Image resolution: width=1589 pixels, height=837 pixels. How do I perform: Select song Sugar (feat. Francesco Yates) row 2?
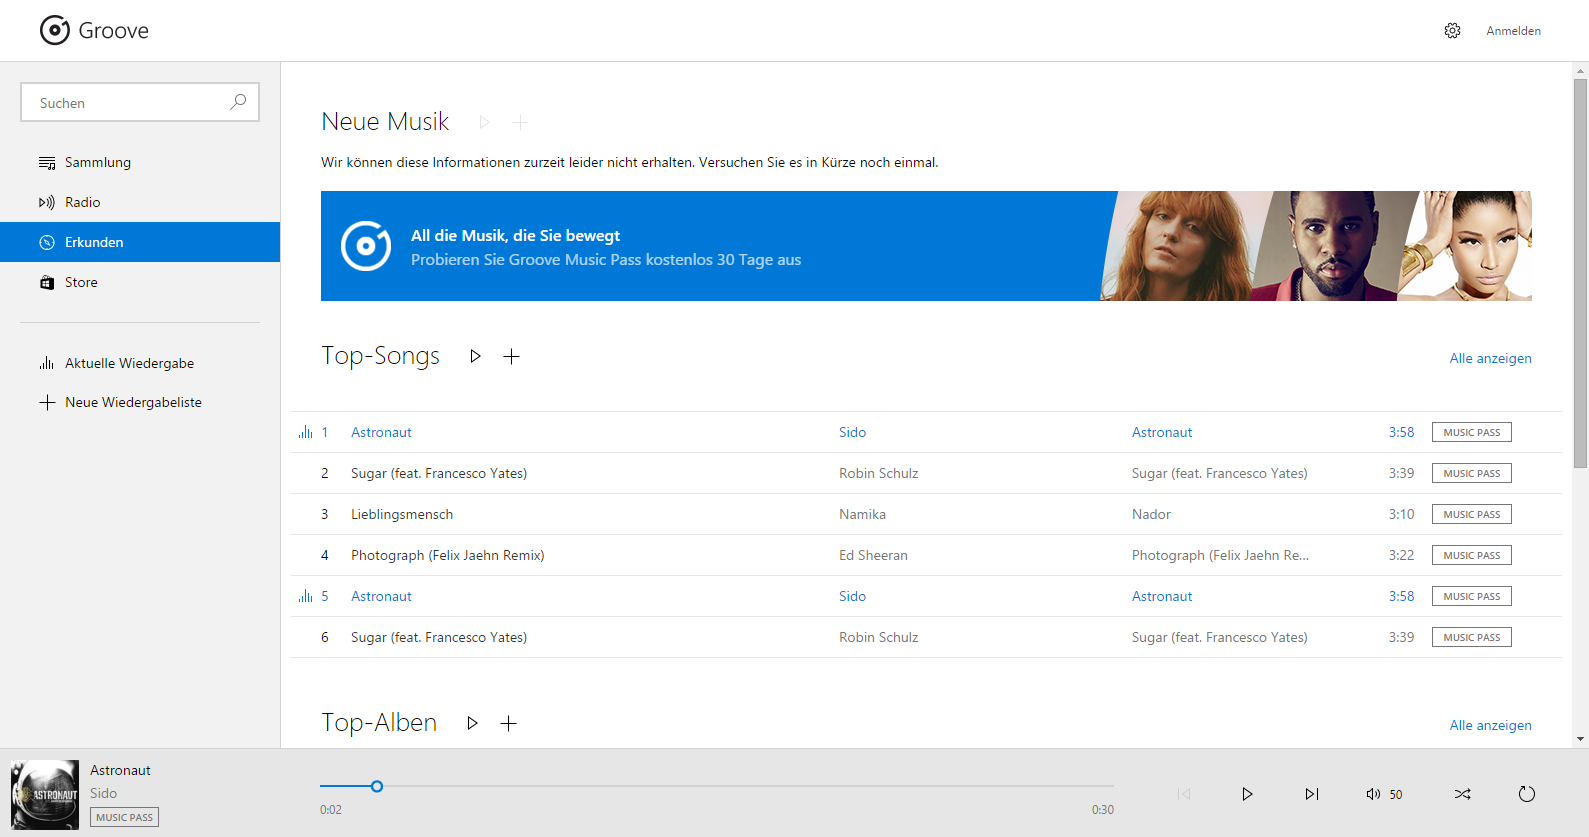(439, 473)
